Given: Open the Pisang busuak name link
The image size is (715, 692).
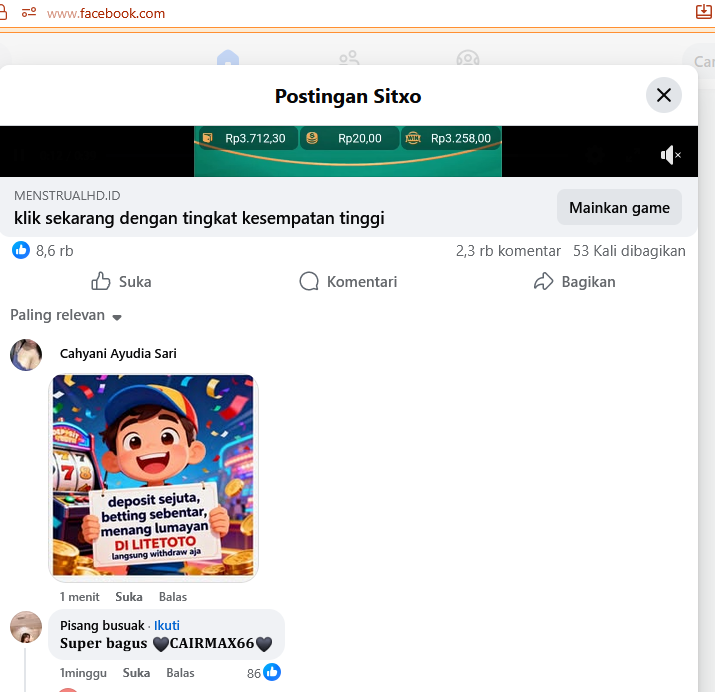Looking at the screenshot, I should (102, 625).
